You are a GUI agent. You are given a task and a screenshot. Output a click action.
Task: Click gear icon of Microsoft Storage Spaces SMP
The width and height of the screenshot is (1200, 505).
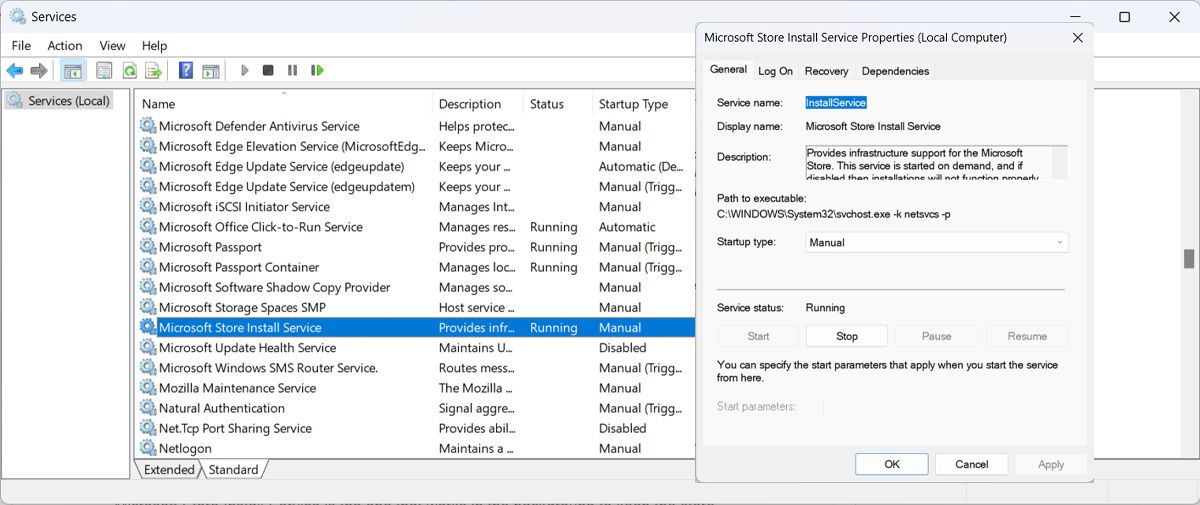coord(148,307)
